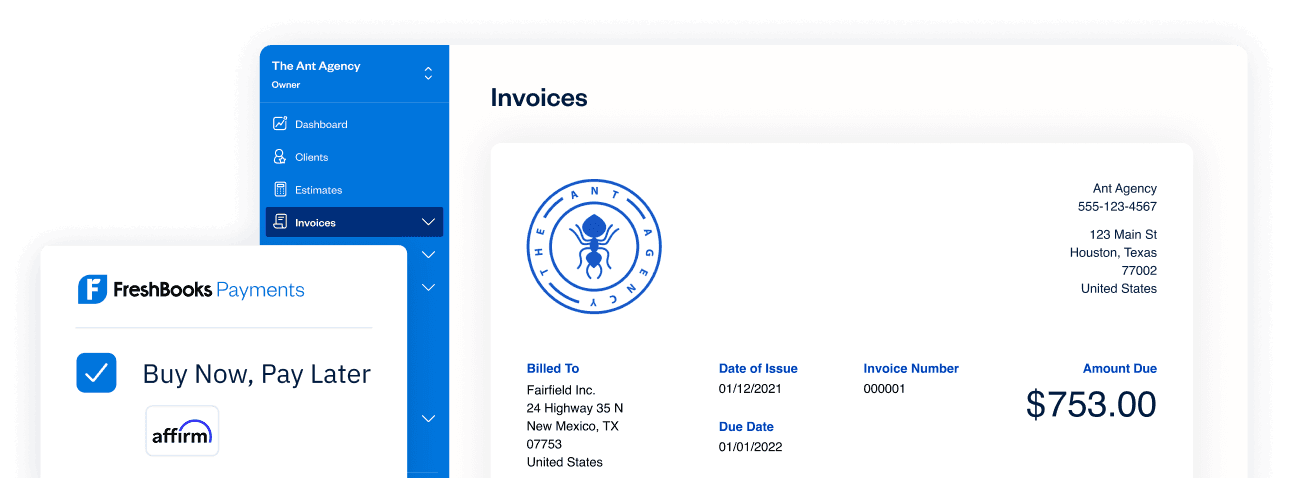Expand the chevron directly below Invoices row
1293x478 pixels.
(428, 255)
